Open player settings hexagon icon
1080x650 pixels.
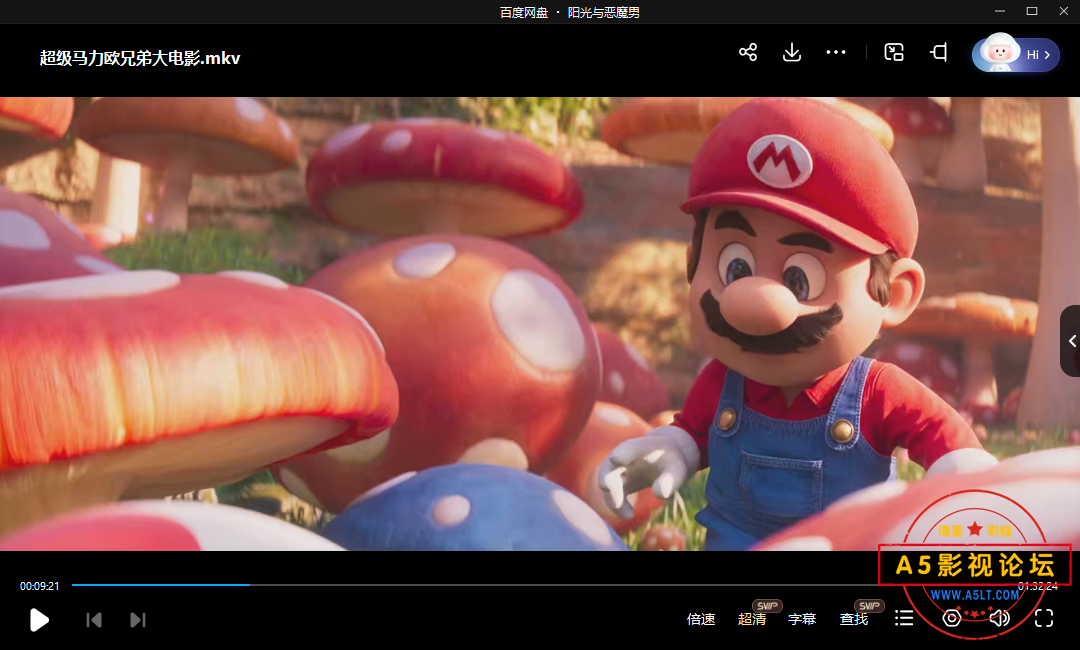pyautogui.click(x=952, y=618)
